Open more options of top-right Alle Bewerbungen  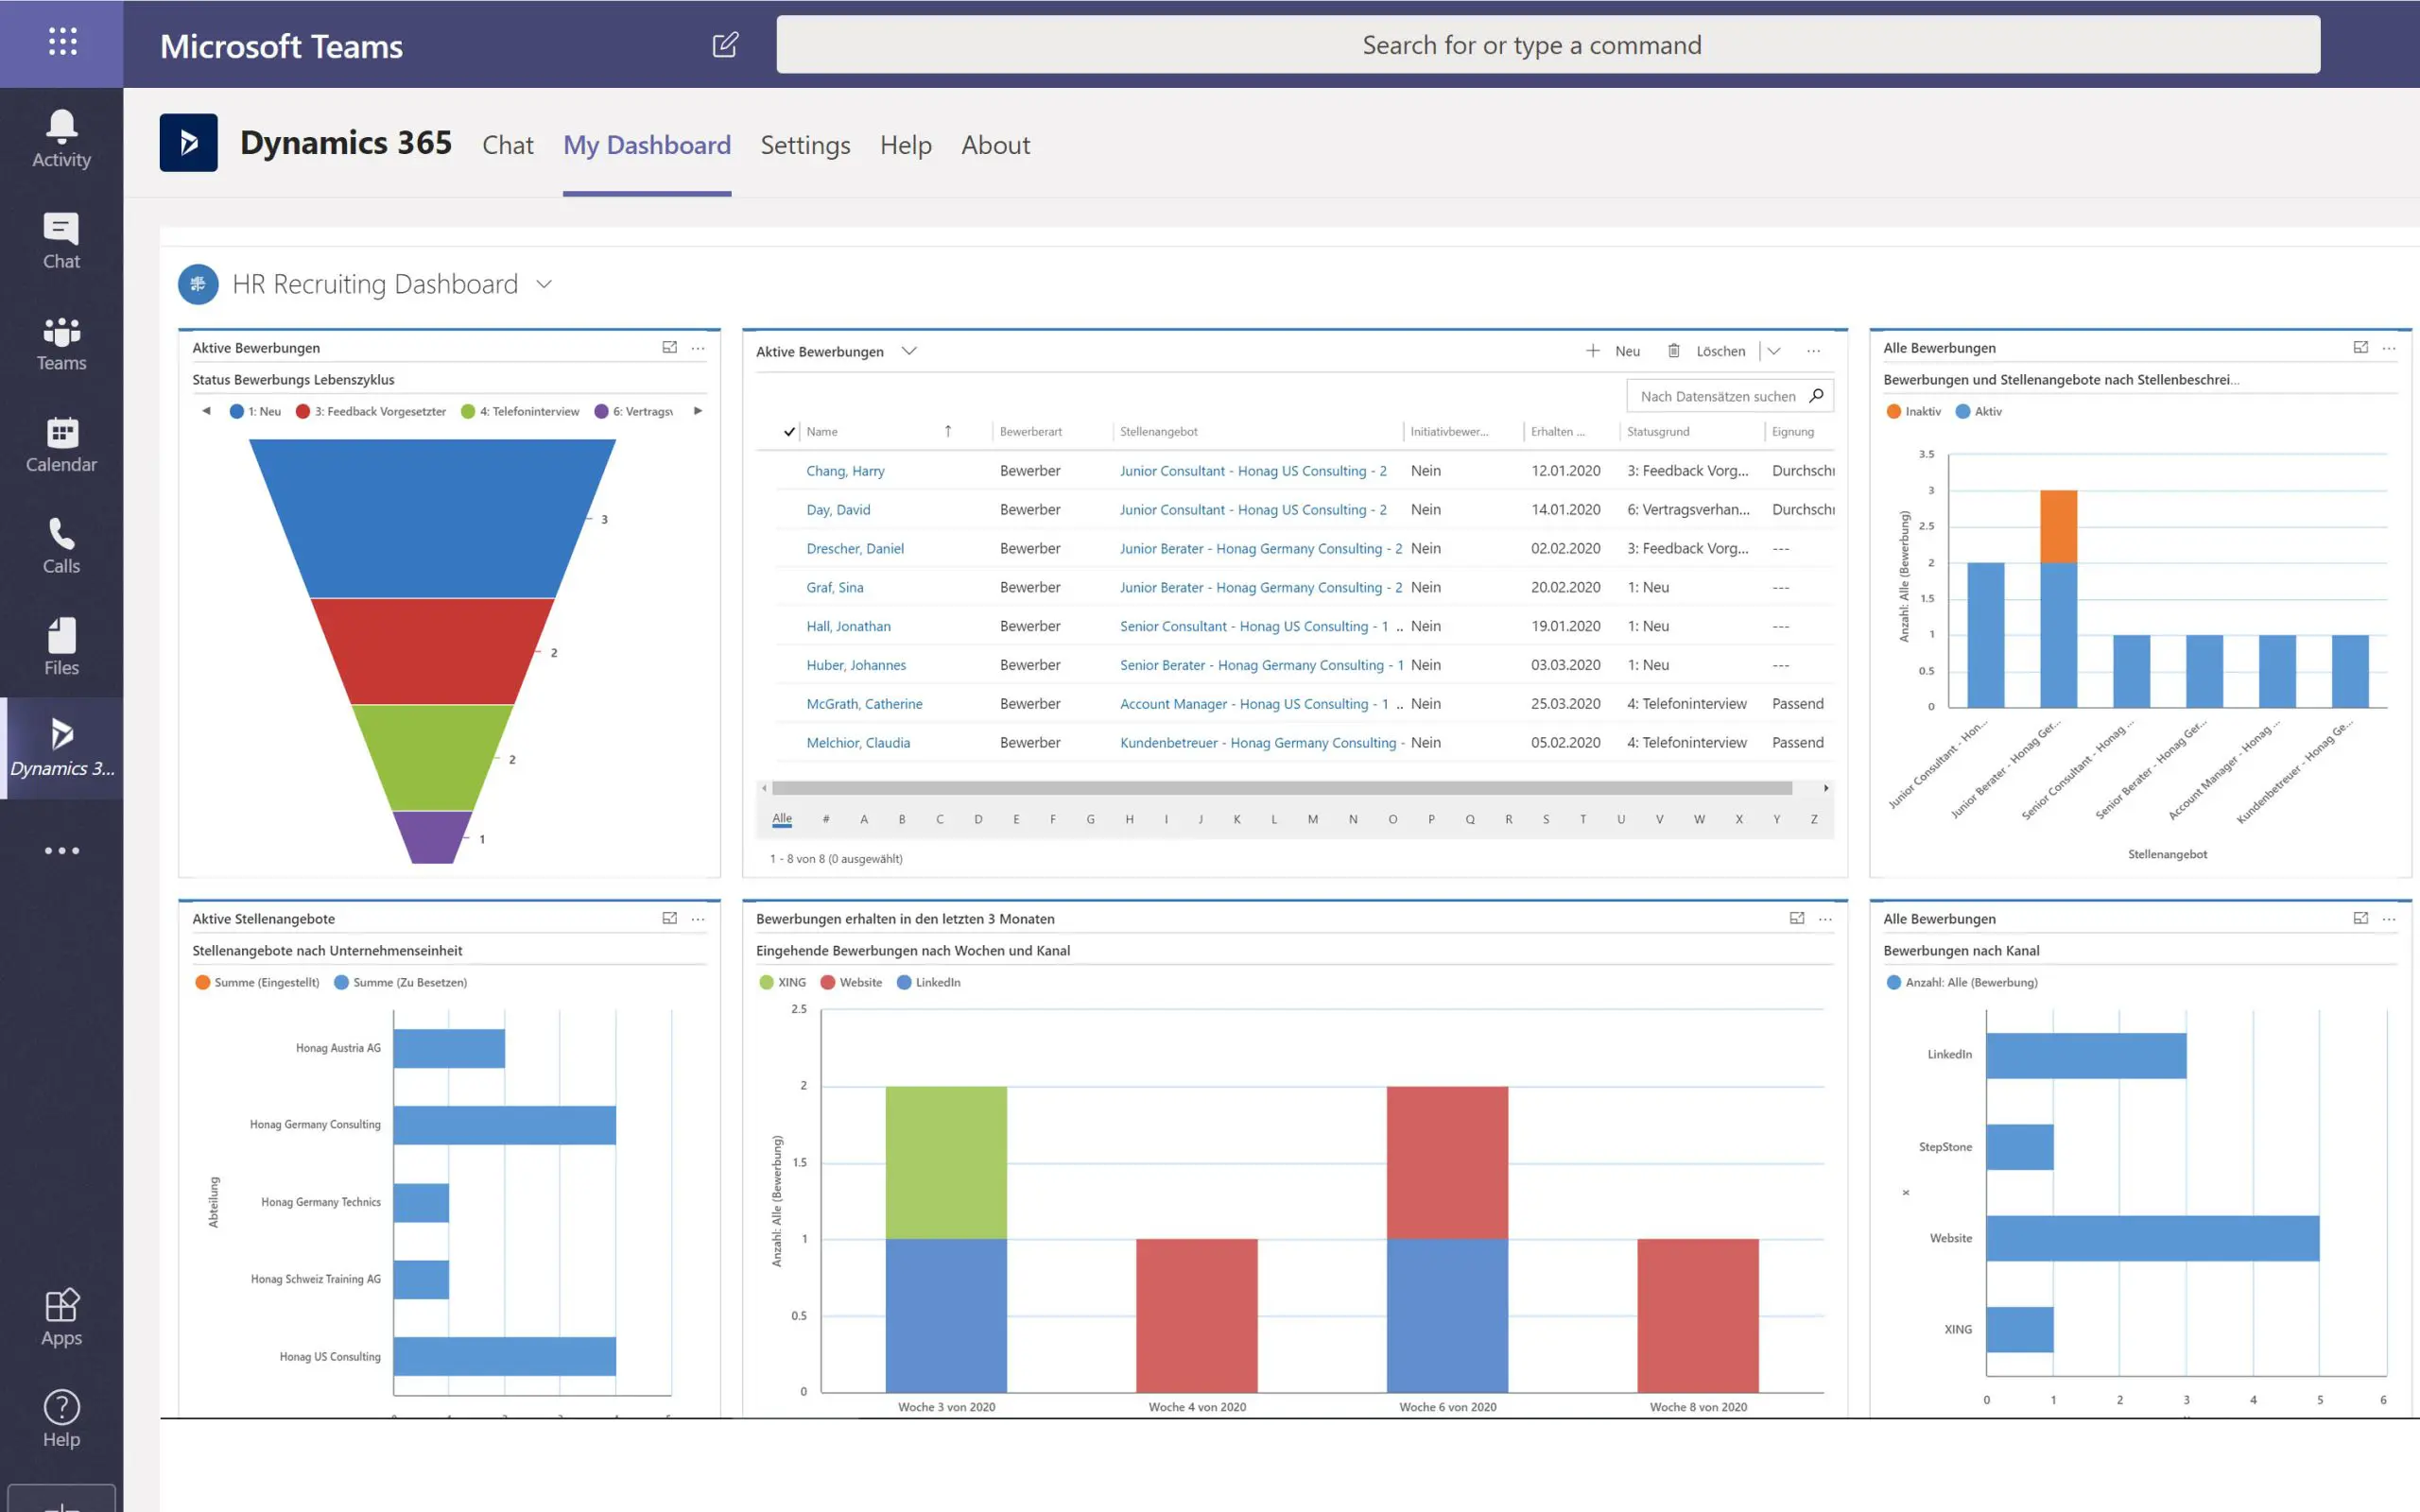click(x=2389, y=348)
